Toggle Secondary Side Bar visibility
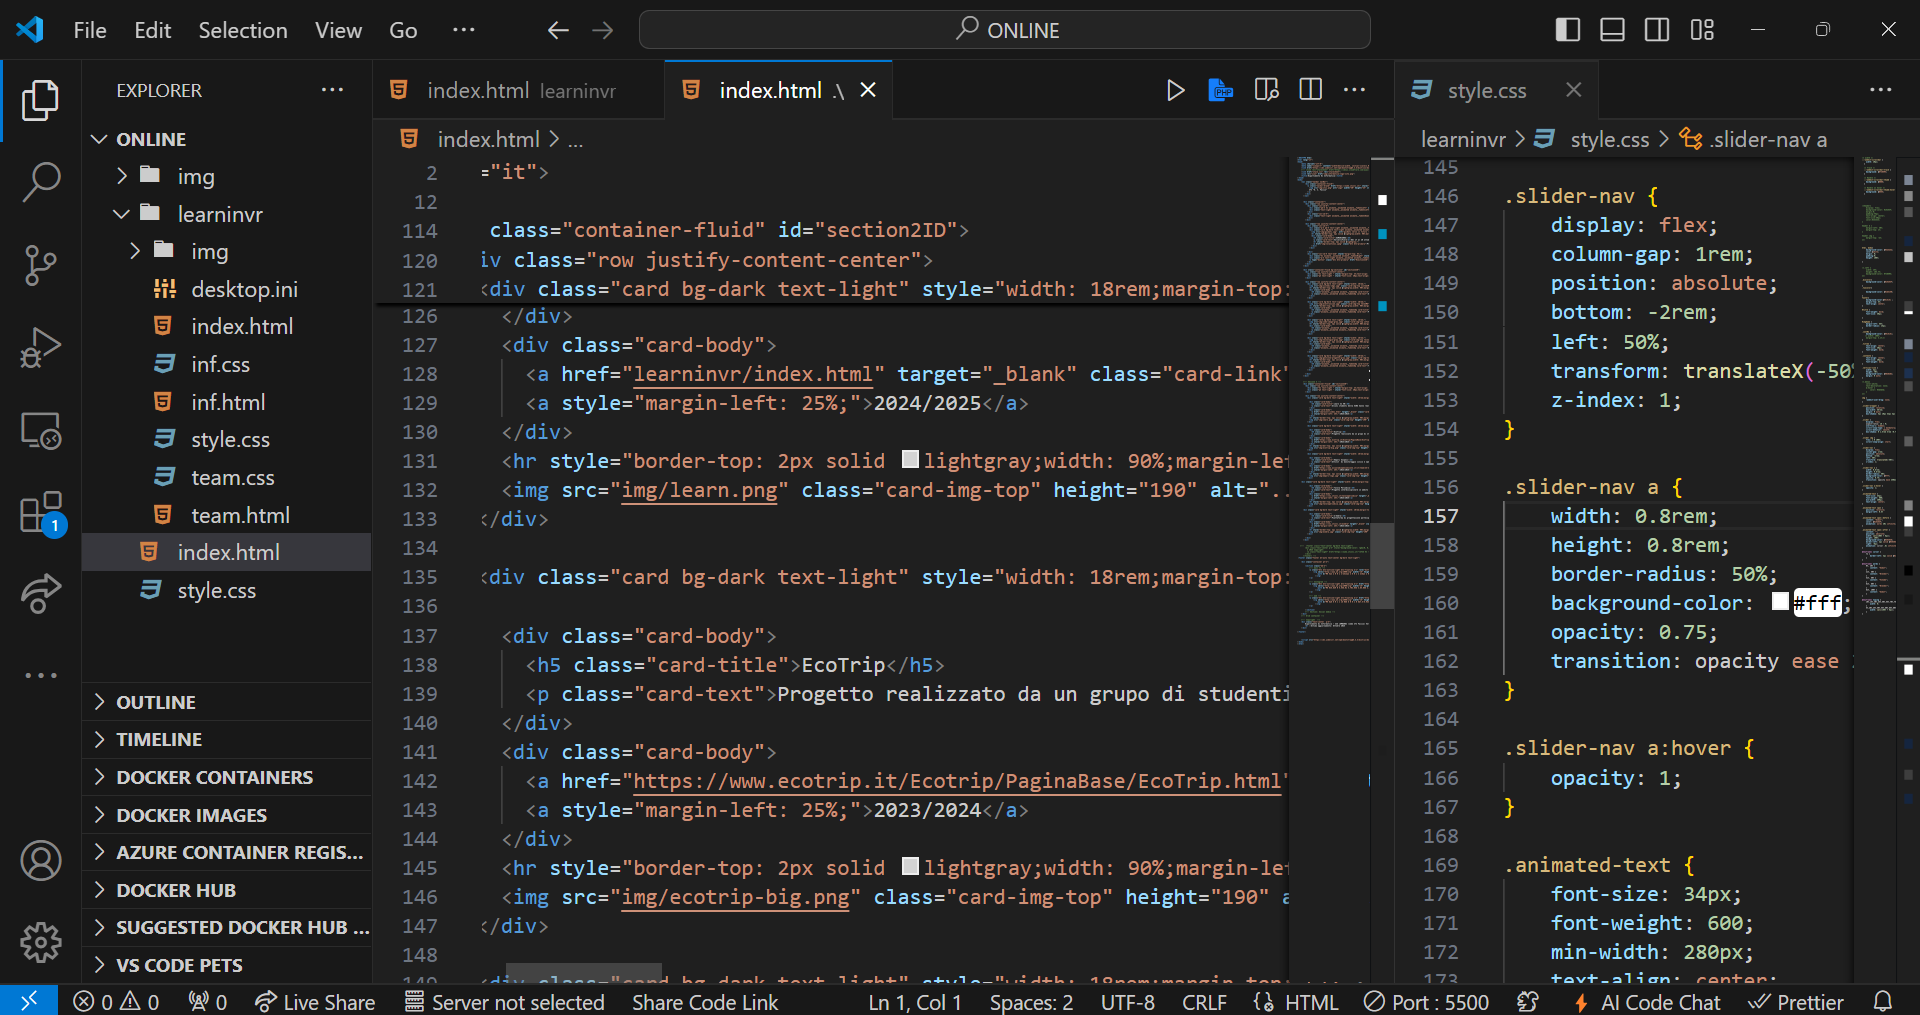Viewport: 1920px width, 1015px height. (1657, 30)
